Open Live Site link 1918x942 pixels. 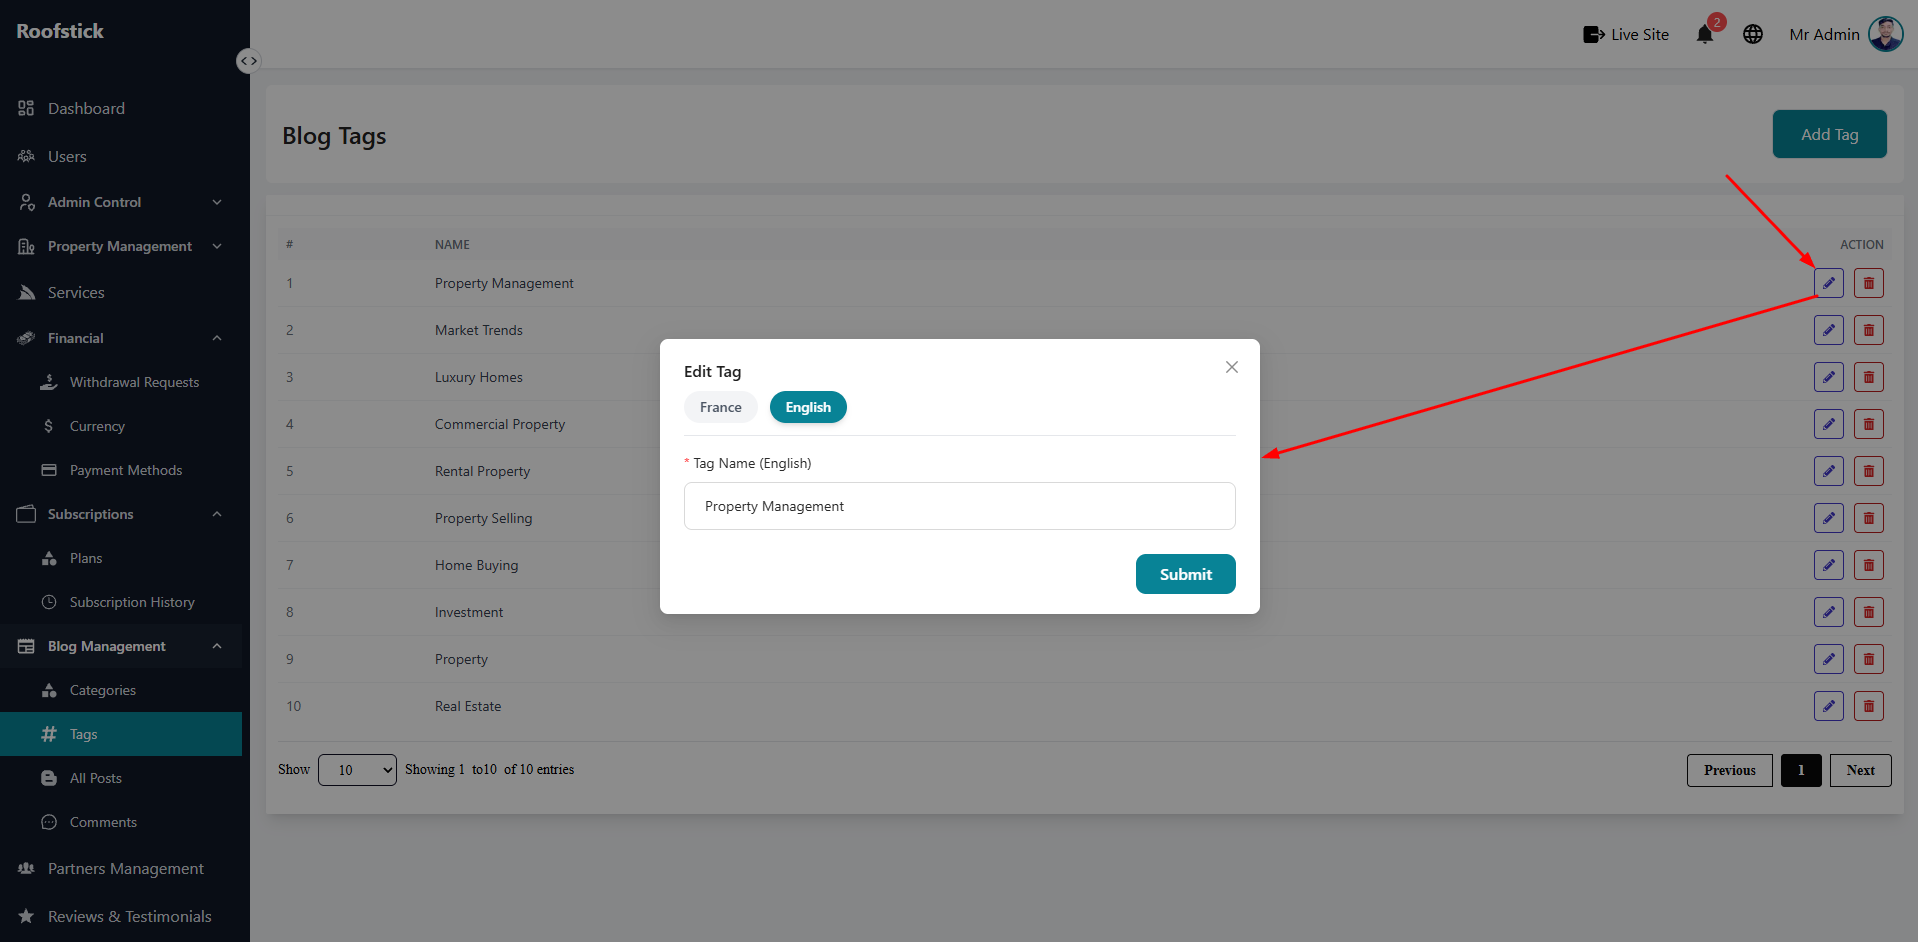click(1626, 34)
